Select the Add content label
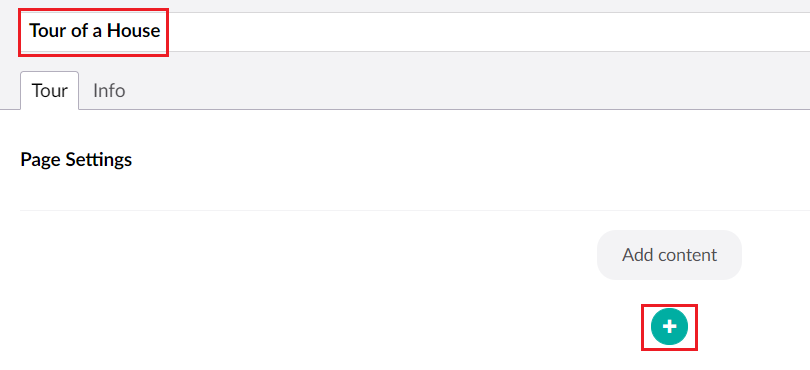This screenshot has width=810, height=370. click(669, 255)
